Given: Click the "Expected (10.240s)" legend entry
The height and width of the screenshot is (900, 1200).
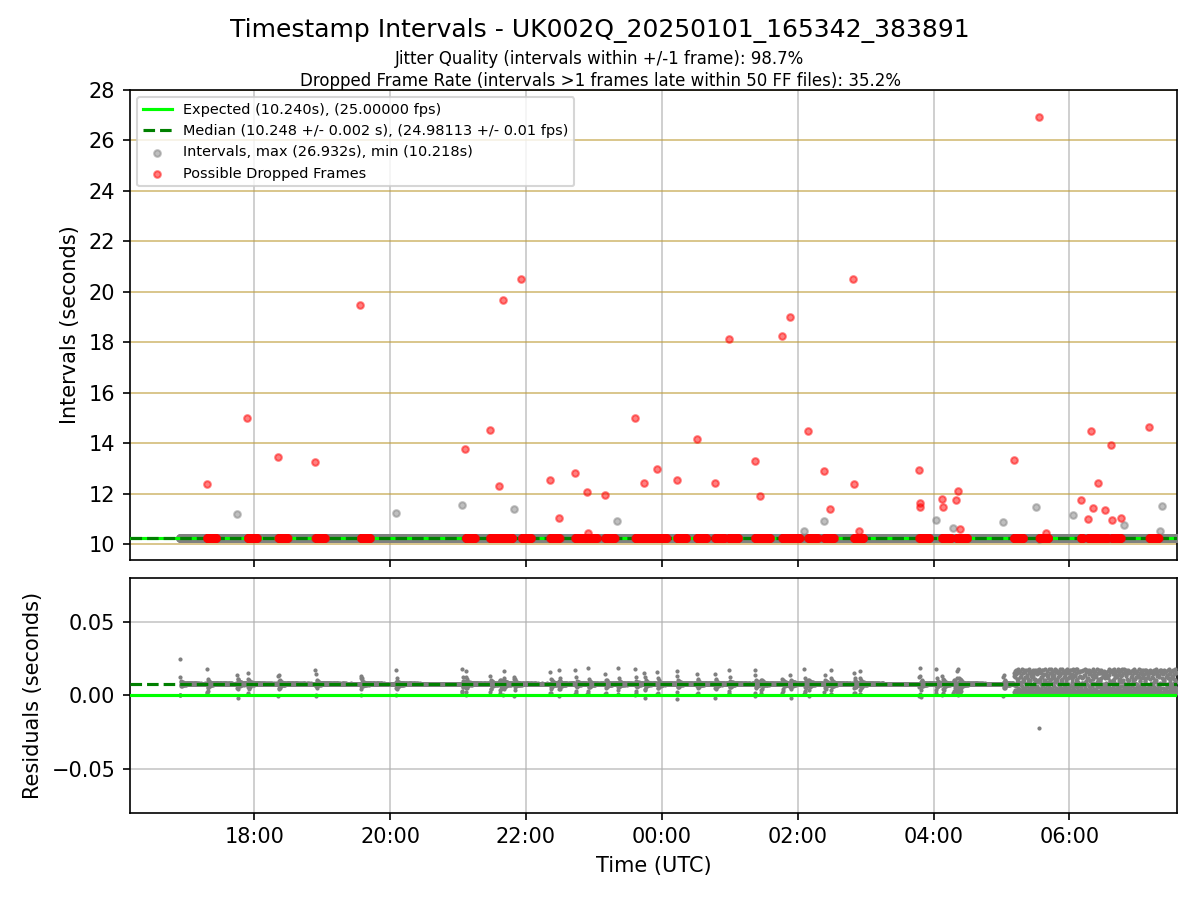Looking at the screenshot, I should click(312, 109).
